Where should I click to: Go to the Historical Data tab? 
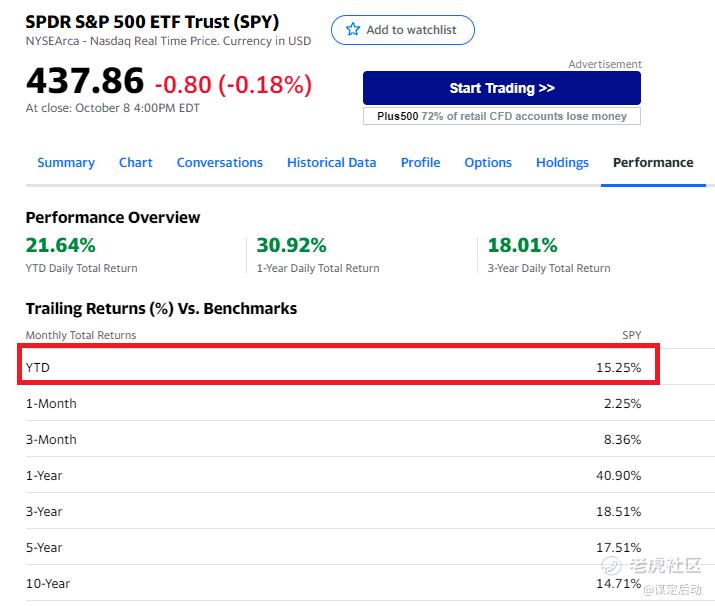332,163
